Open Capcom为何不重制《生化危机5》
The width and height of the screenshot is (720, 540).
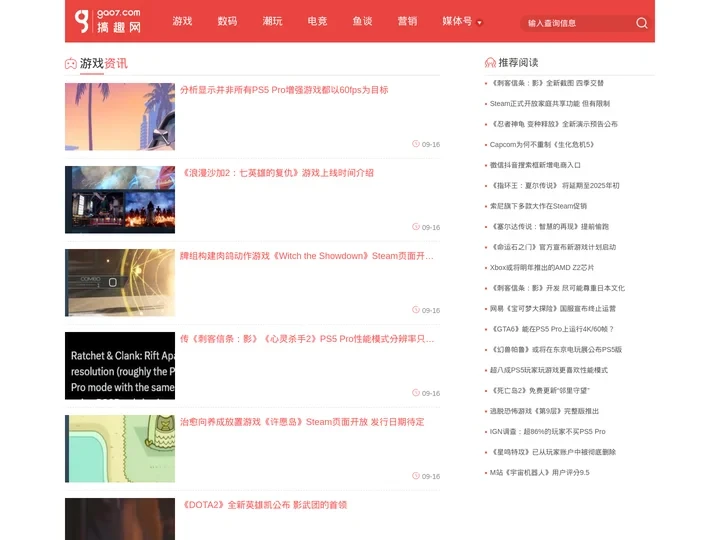(543, 145)
